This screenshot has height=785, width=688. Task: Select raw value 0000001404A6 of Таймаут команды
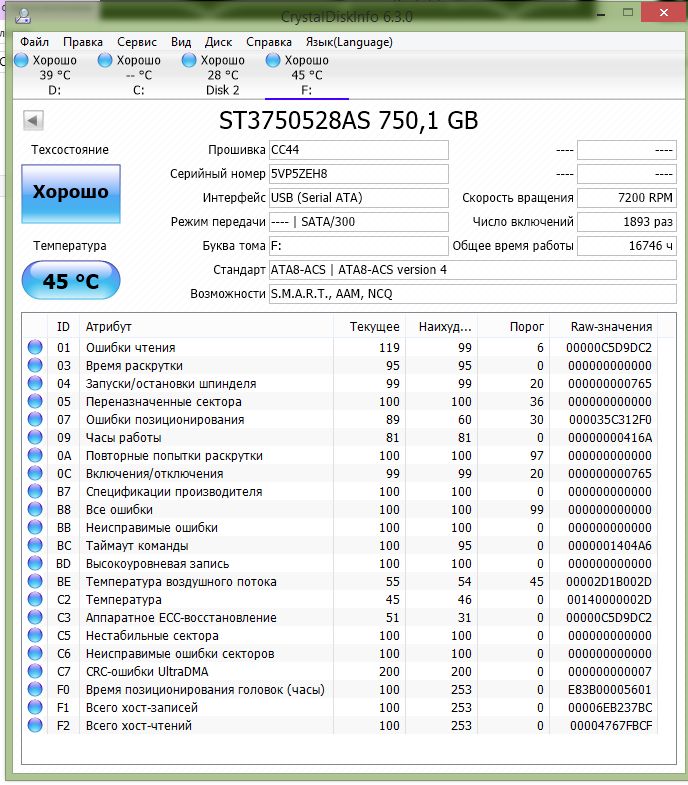click(609, 546)
